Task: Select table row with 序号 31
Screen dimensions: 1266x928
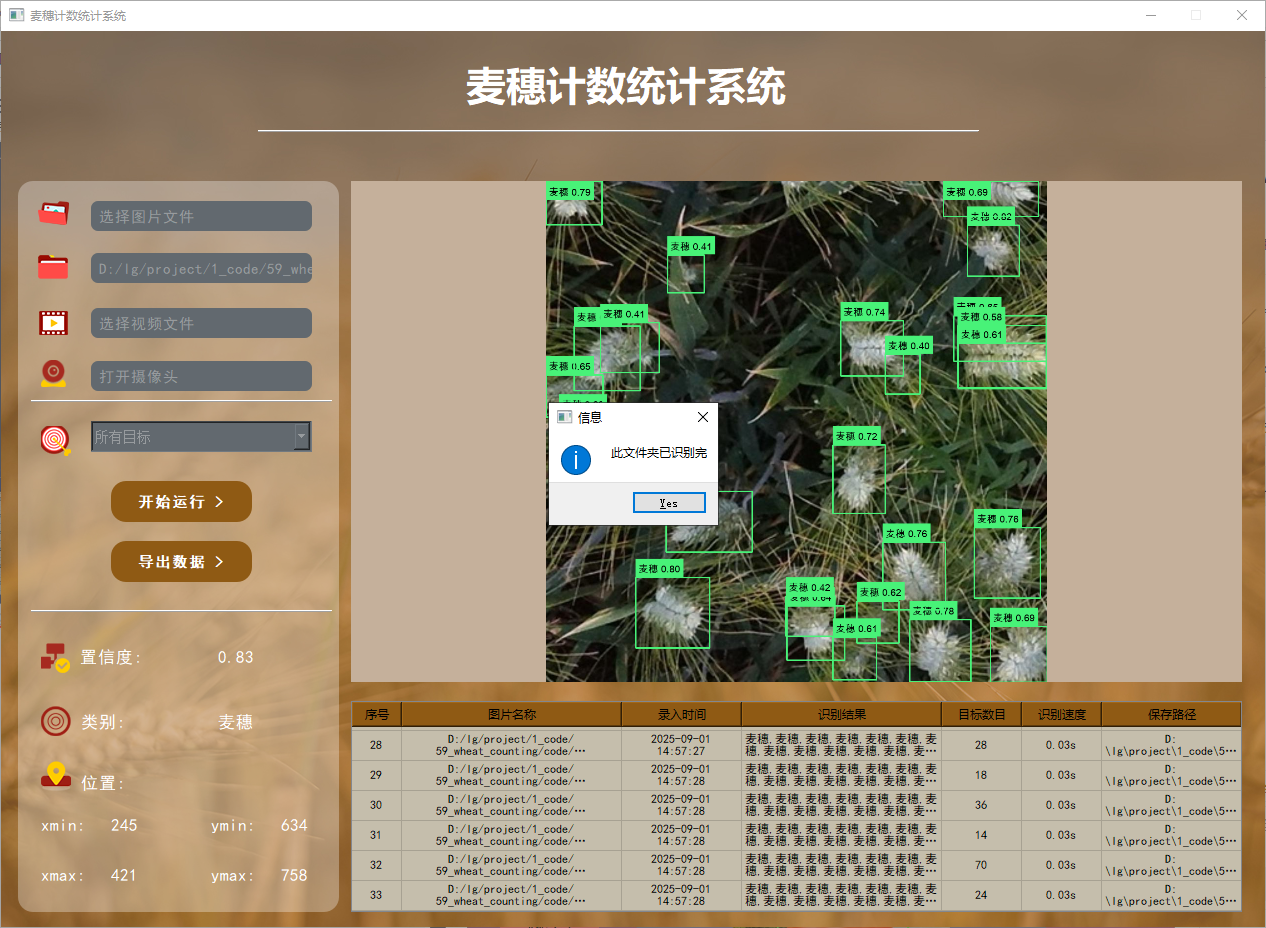Action: [x=796, y=835]
